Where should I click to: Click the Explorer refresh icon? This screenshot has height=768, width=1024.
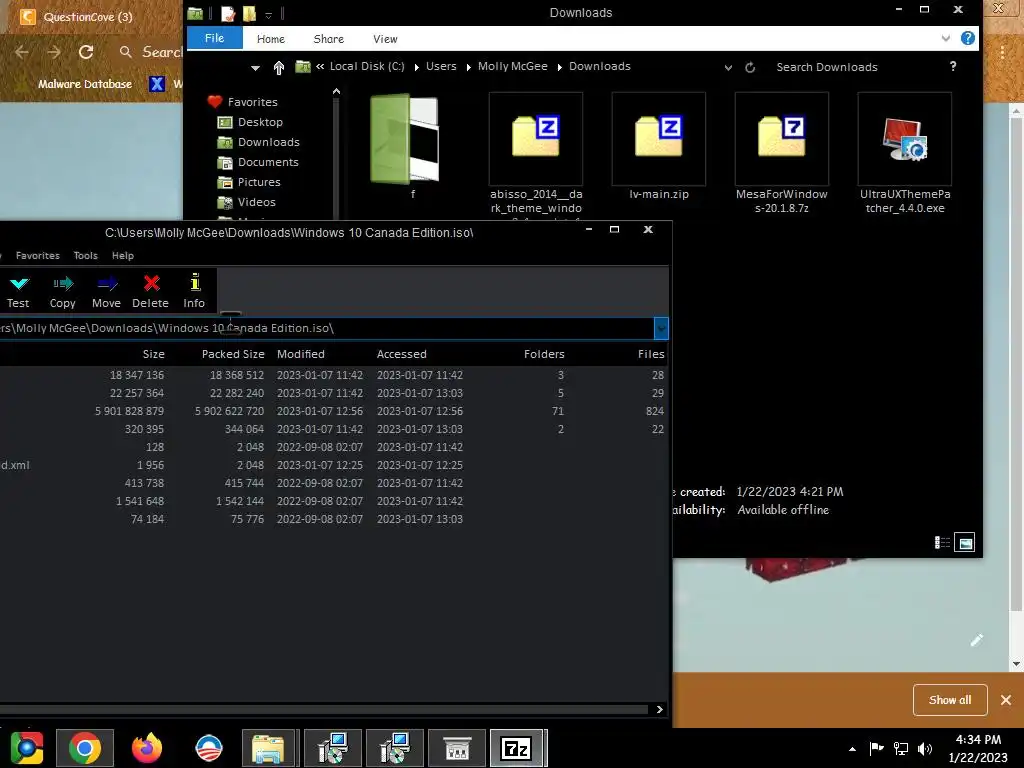coord(750,67)
